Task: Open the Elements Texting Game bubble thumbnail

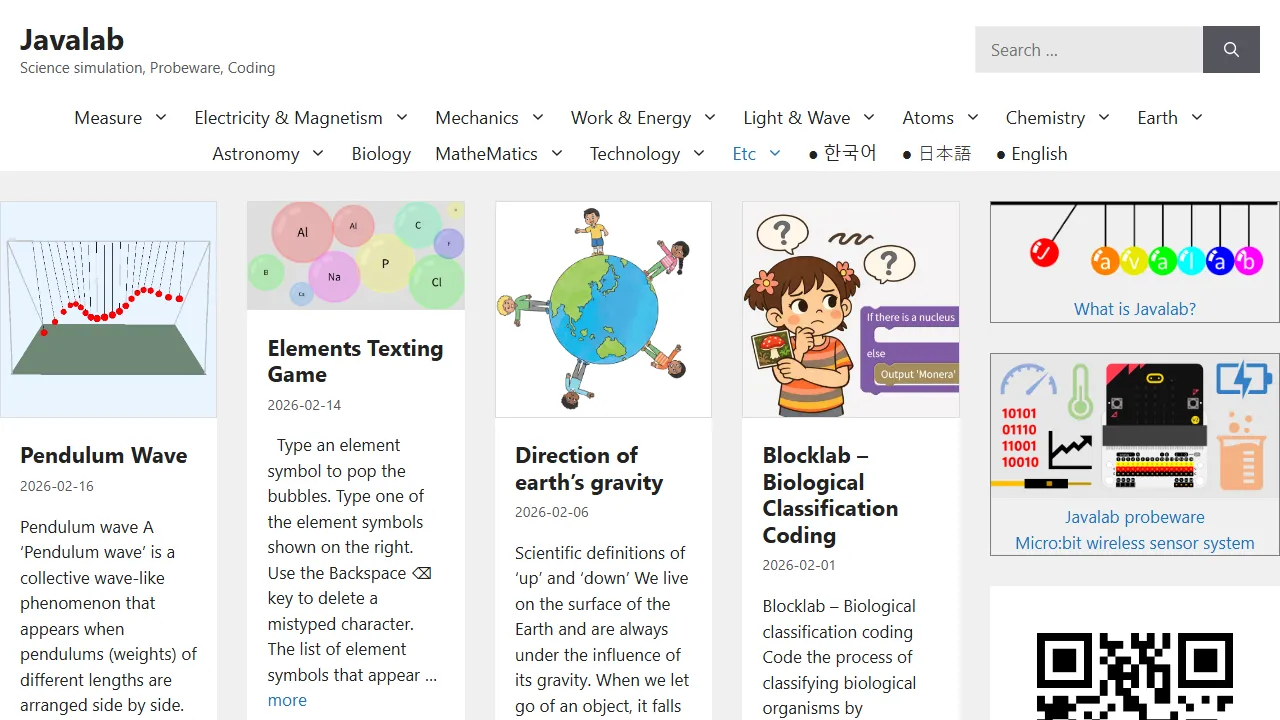Action: [x=355, y=254]
